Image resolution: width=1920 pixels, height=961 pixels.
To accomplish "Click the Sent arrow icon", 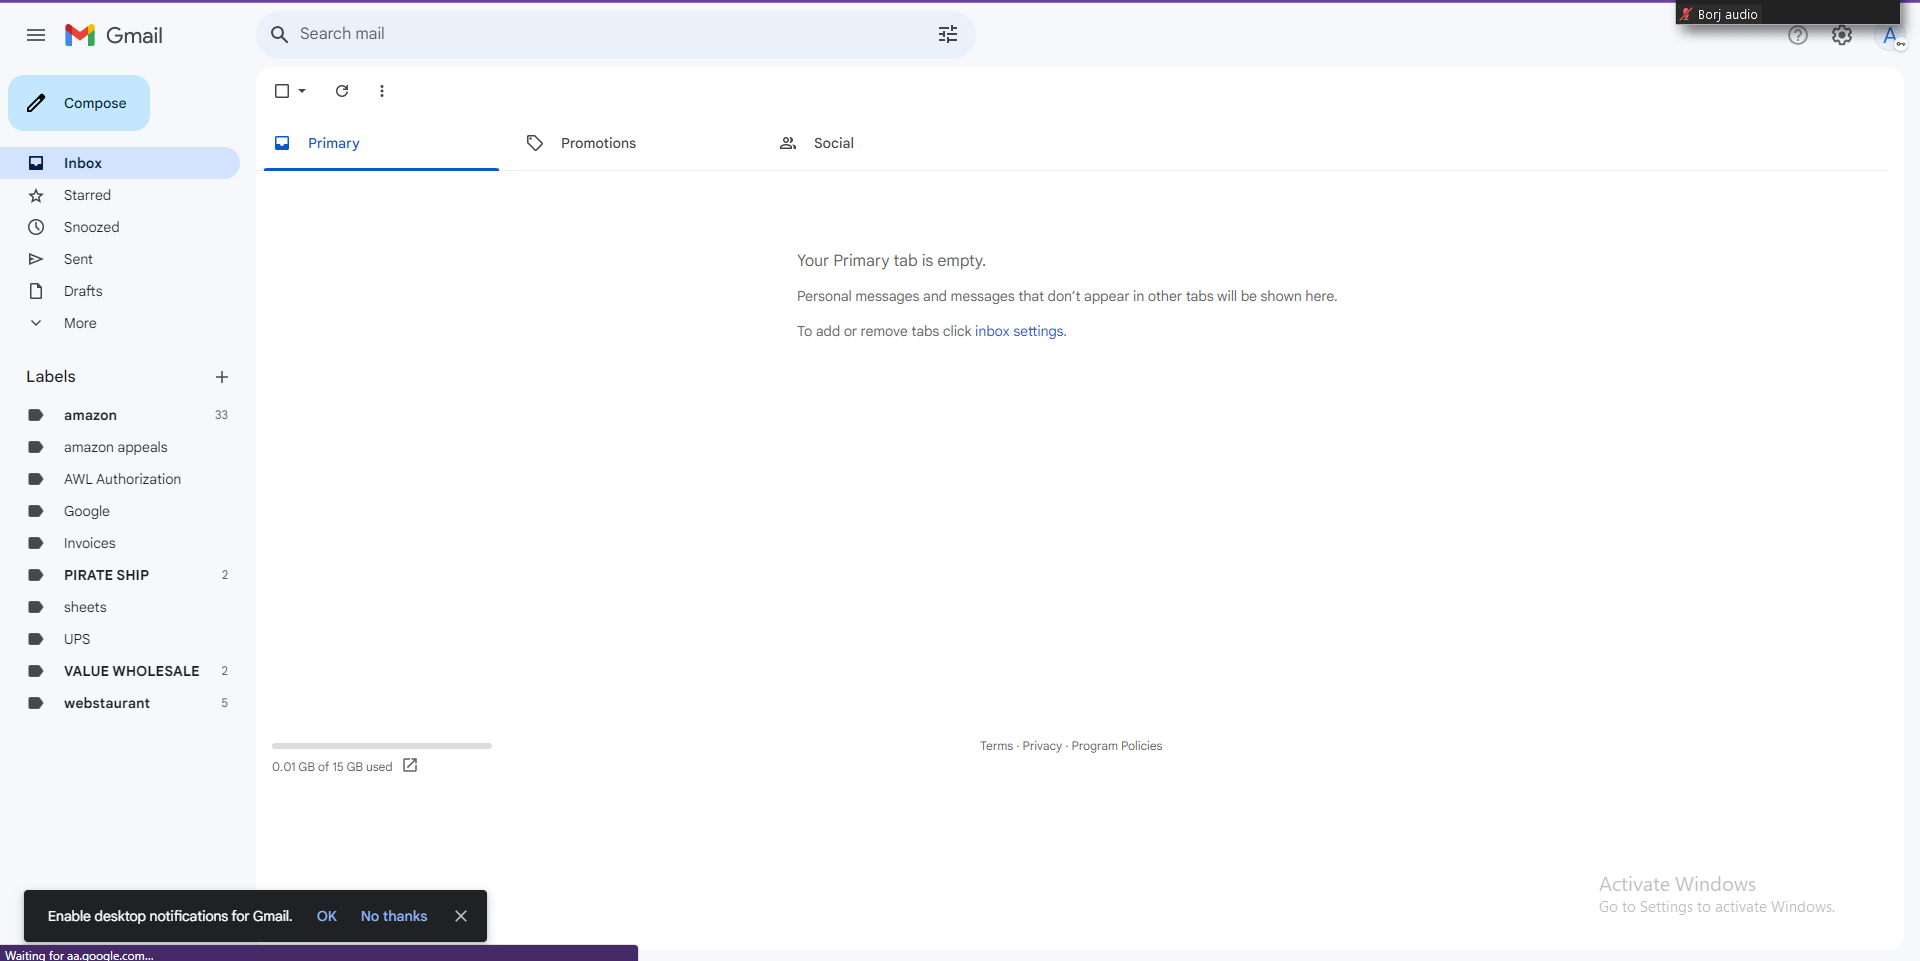I will tap(36, 259).
